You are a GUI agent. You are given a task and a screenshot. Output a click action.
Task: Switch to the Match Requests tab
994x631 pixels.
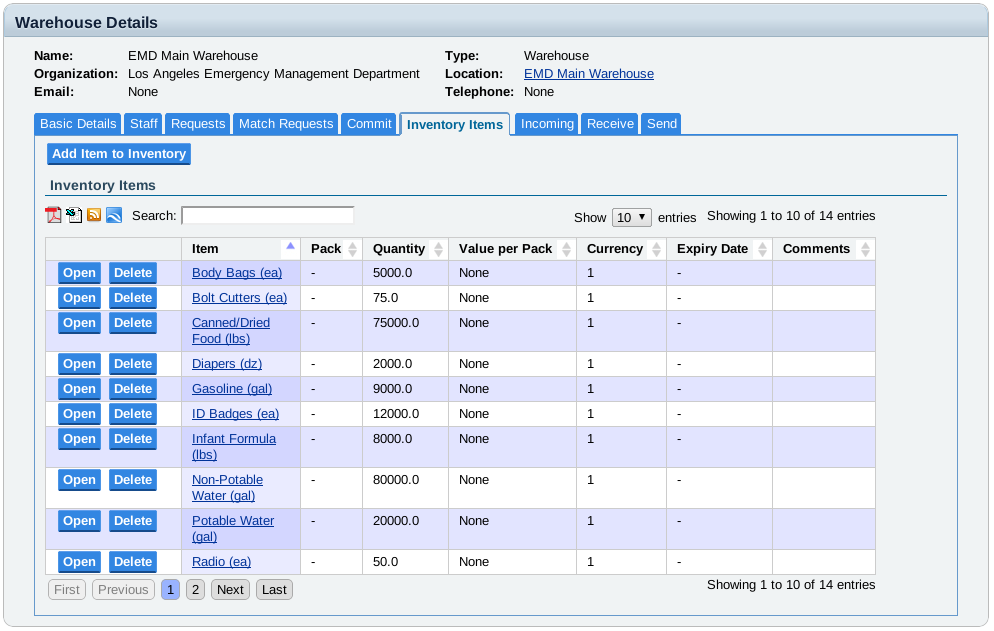(285, 124)
